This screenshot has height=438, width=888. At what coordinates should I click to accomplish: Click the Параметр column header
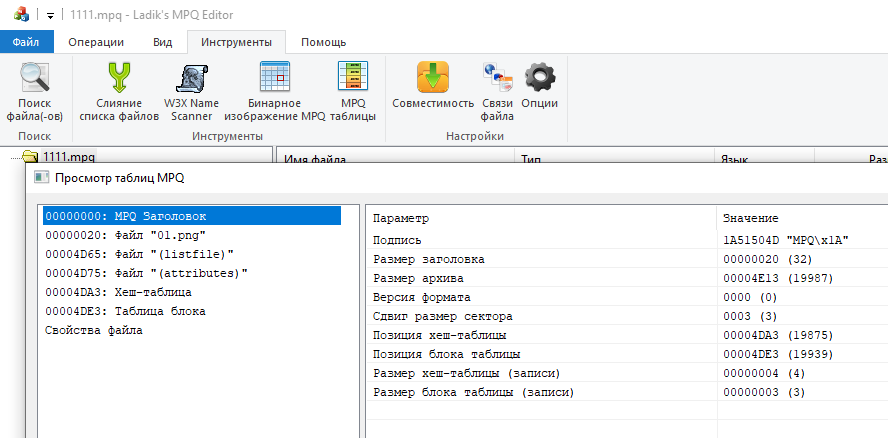point(541,218)
